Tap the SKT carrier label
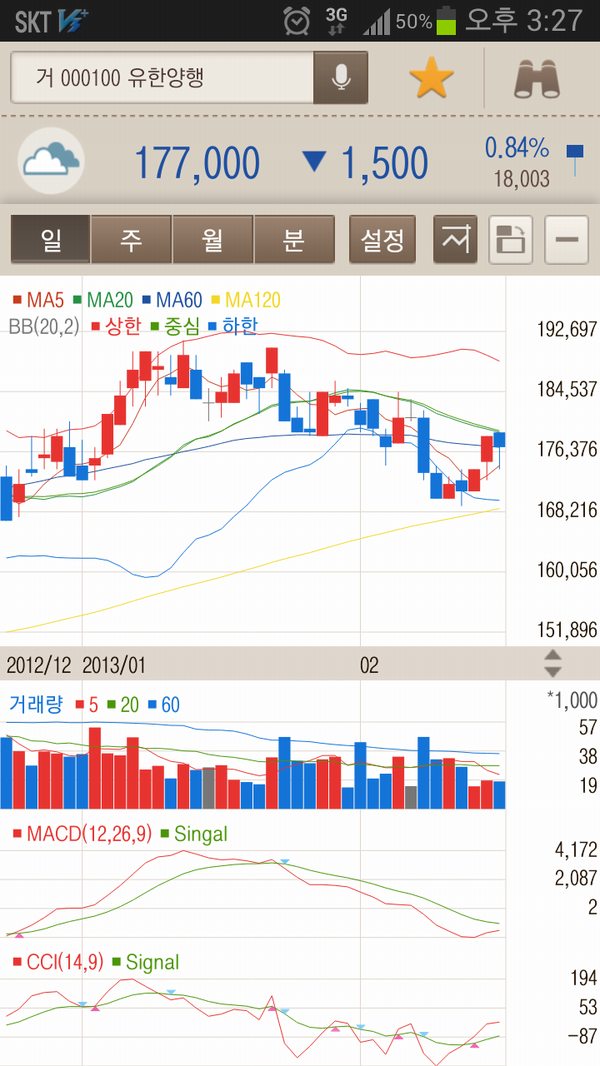 pos(33,22)
